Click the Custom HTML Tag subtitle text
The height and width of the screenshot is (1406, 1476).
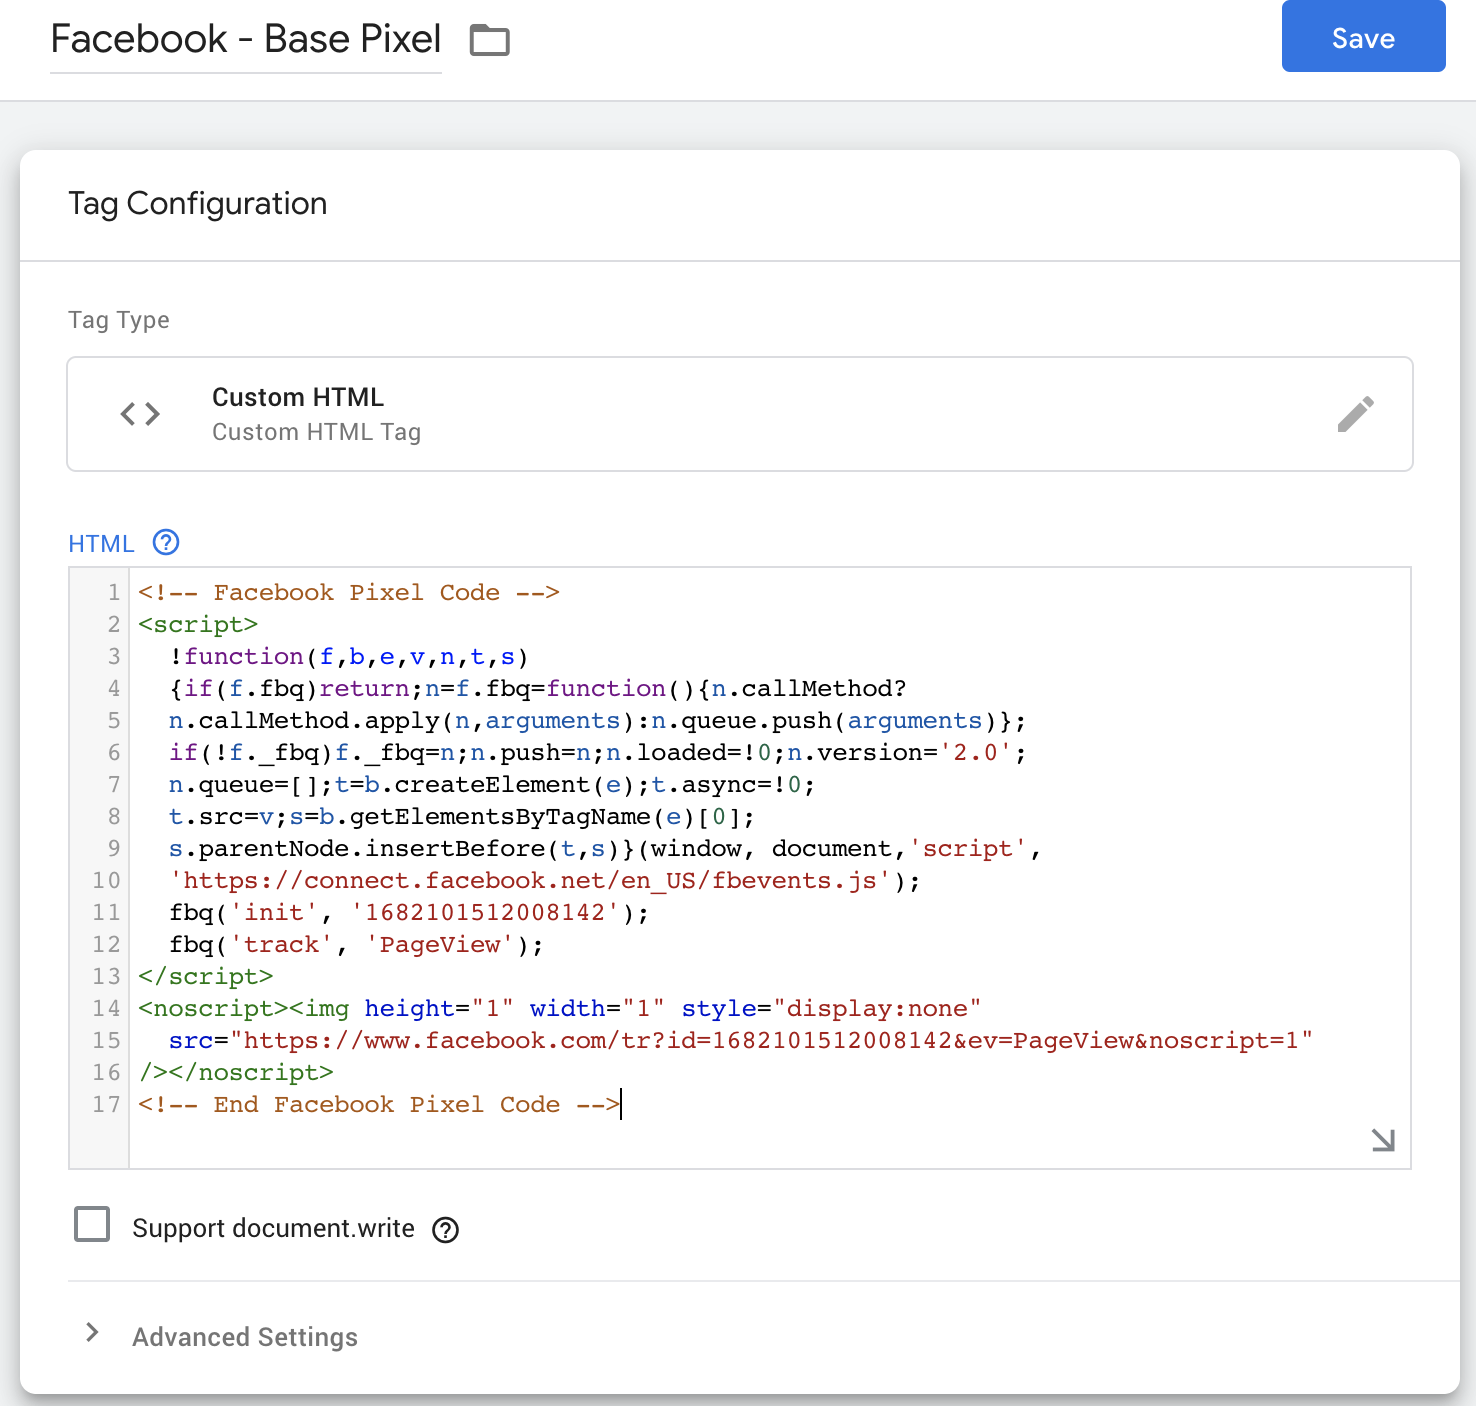pyautogui.click(x=316, y=432)
